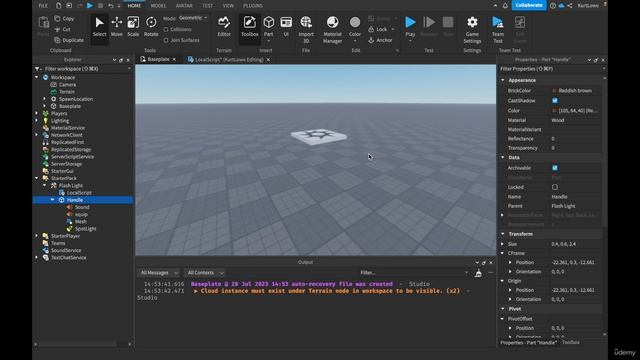Toggle the Join Surfaces checkbox
Viewport: 640px width, 360px height.
[166, 40]
